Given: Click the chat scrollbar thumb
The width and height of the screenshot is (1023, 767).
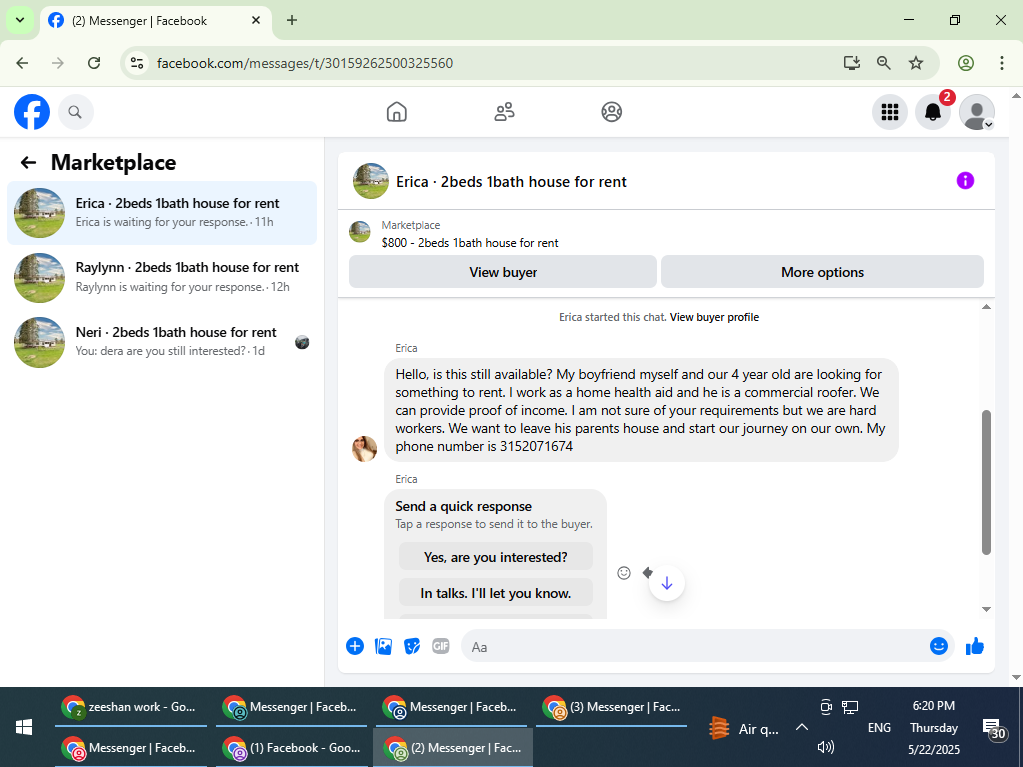Looking at the screenshot, I should click(986, 483).
